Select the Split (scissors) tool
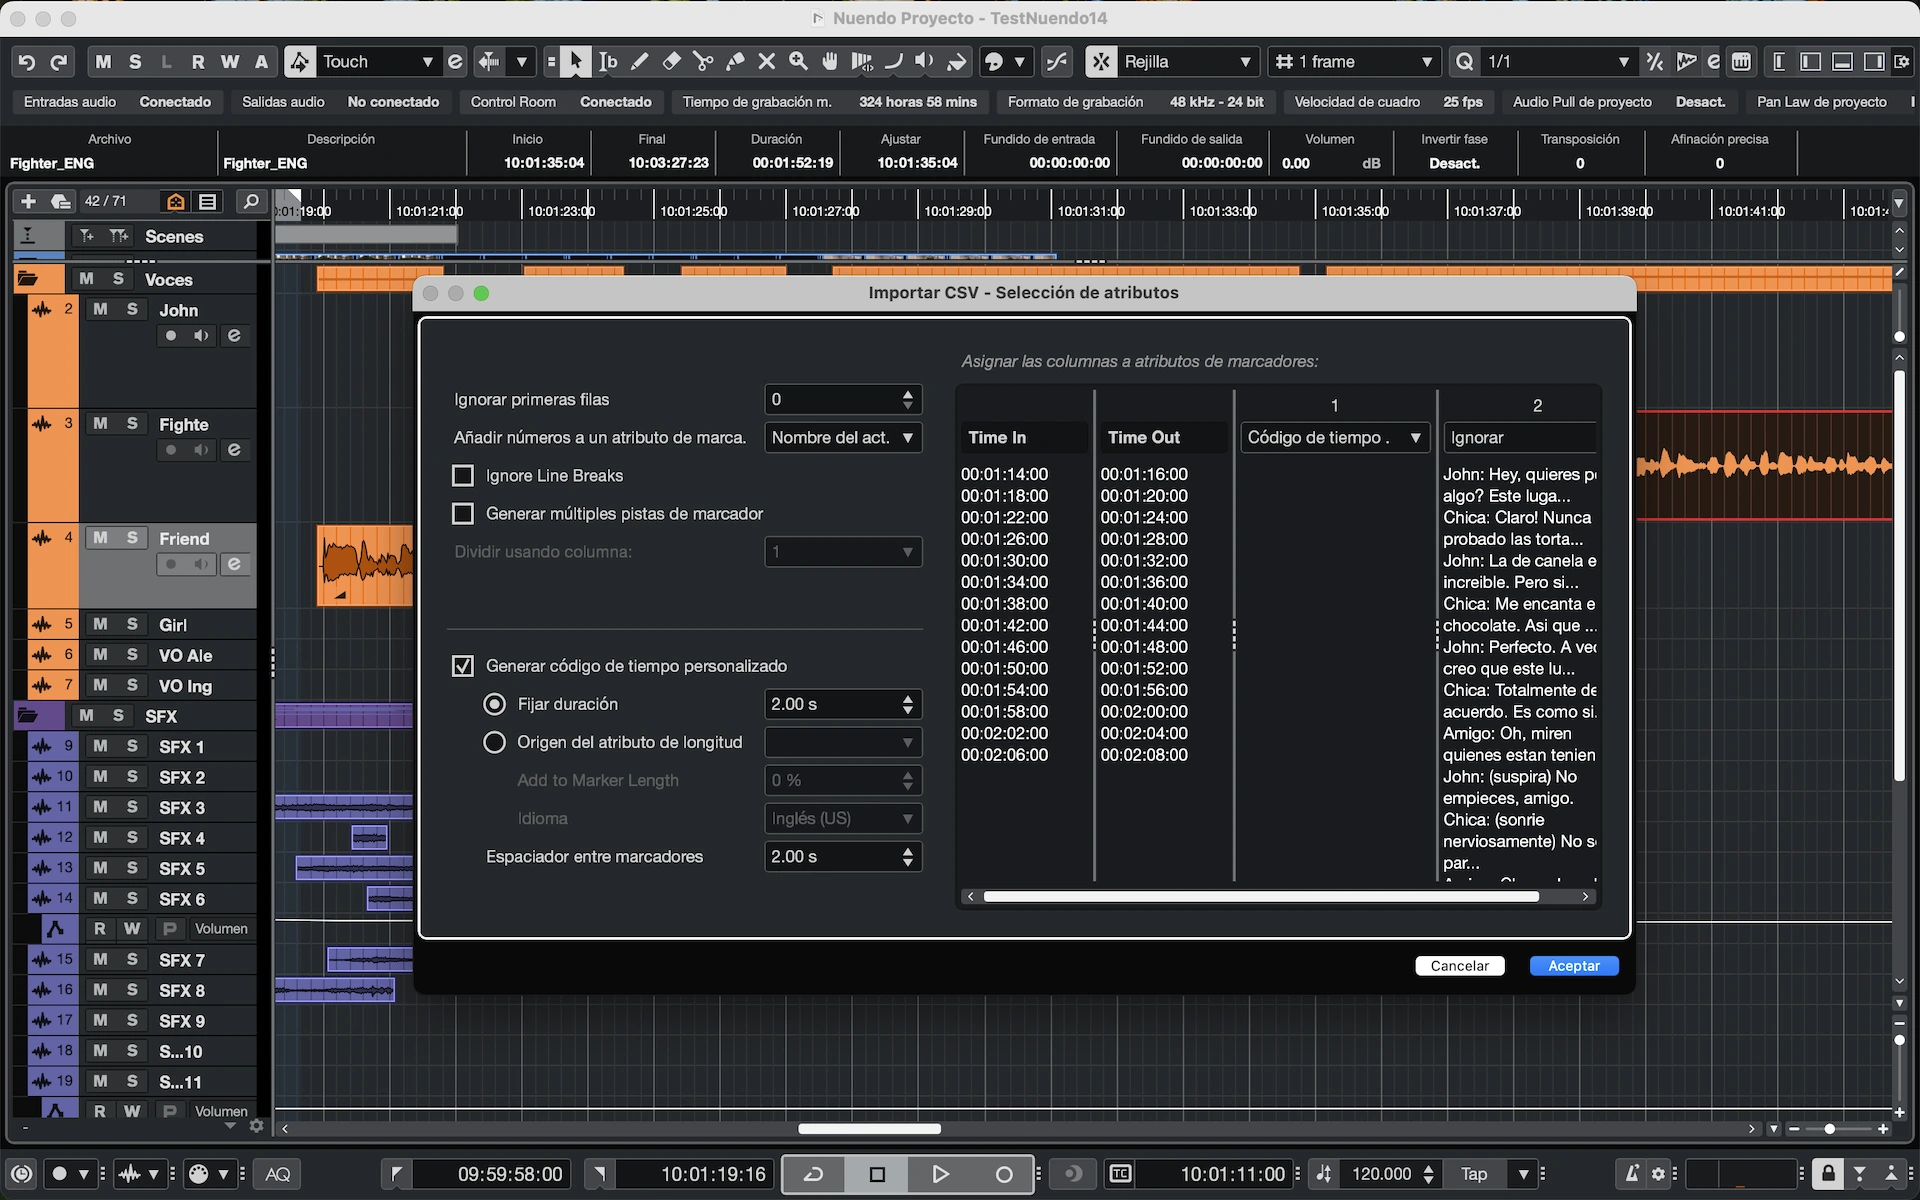Screen dimensions: 1920x1200 tap(703, 62)
